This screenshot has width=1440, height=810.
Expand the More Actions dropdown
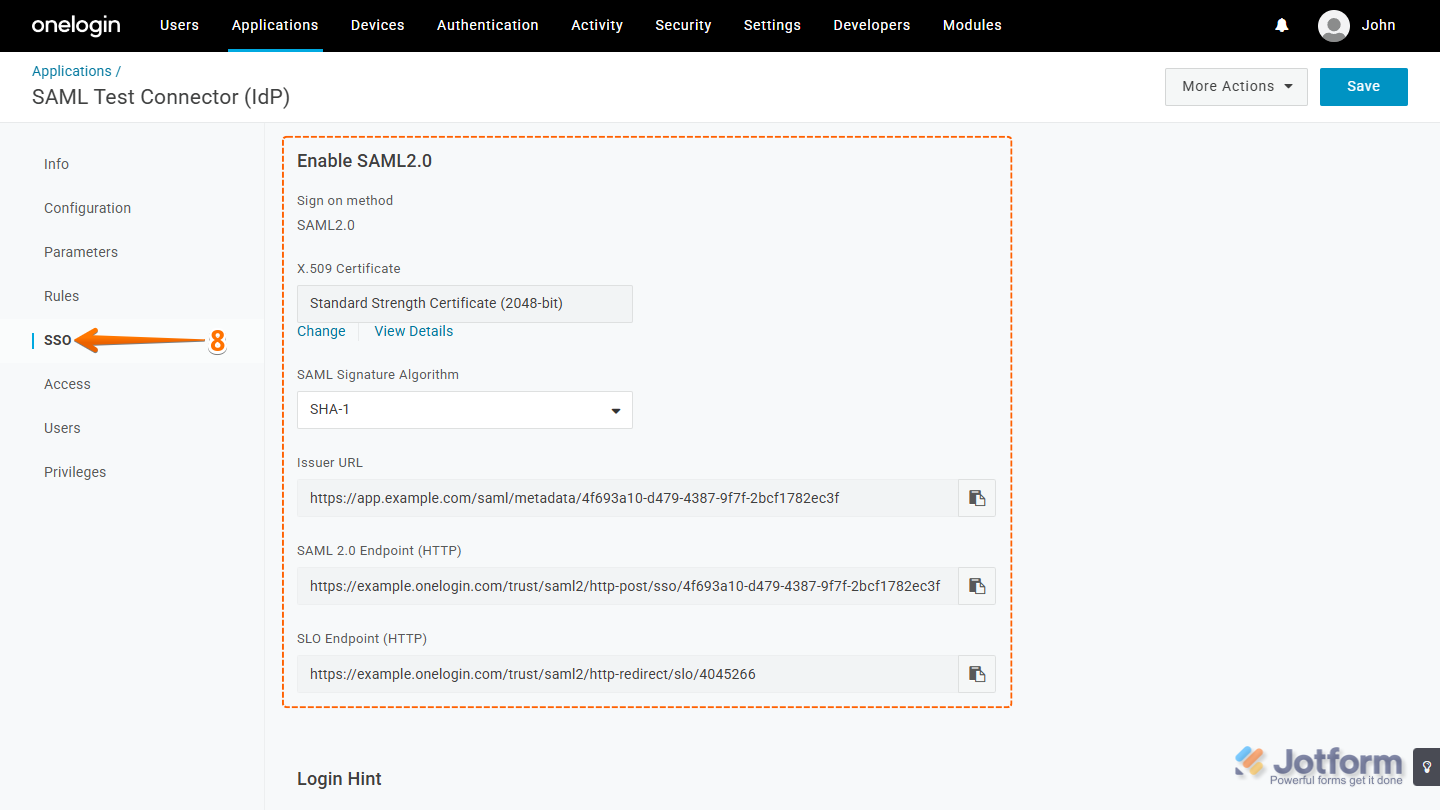(1237, 87)
